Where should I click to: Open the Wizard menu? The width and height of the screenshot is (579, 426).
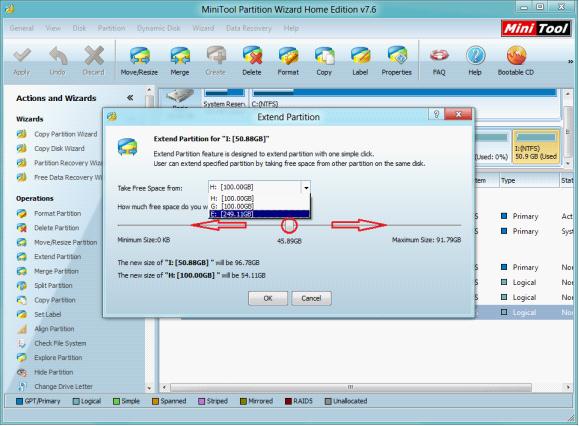click(x=203, y=28)
